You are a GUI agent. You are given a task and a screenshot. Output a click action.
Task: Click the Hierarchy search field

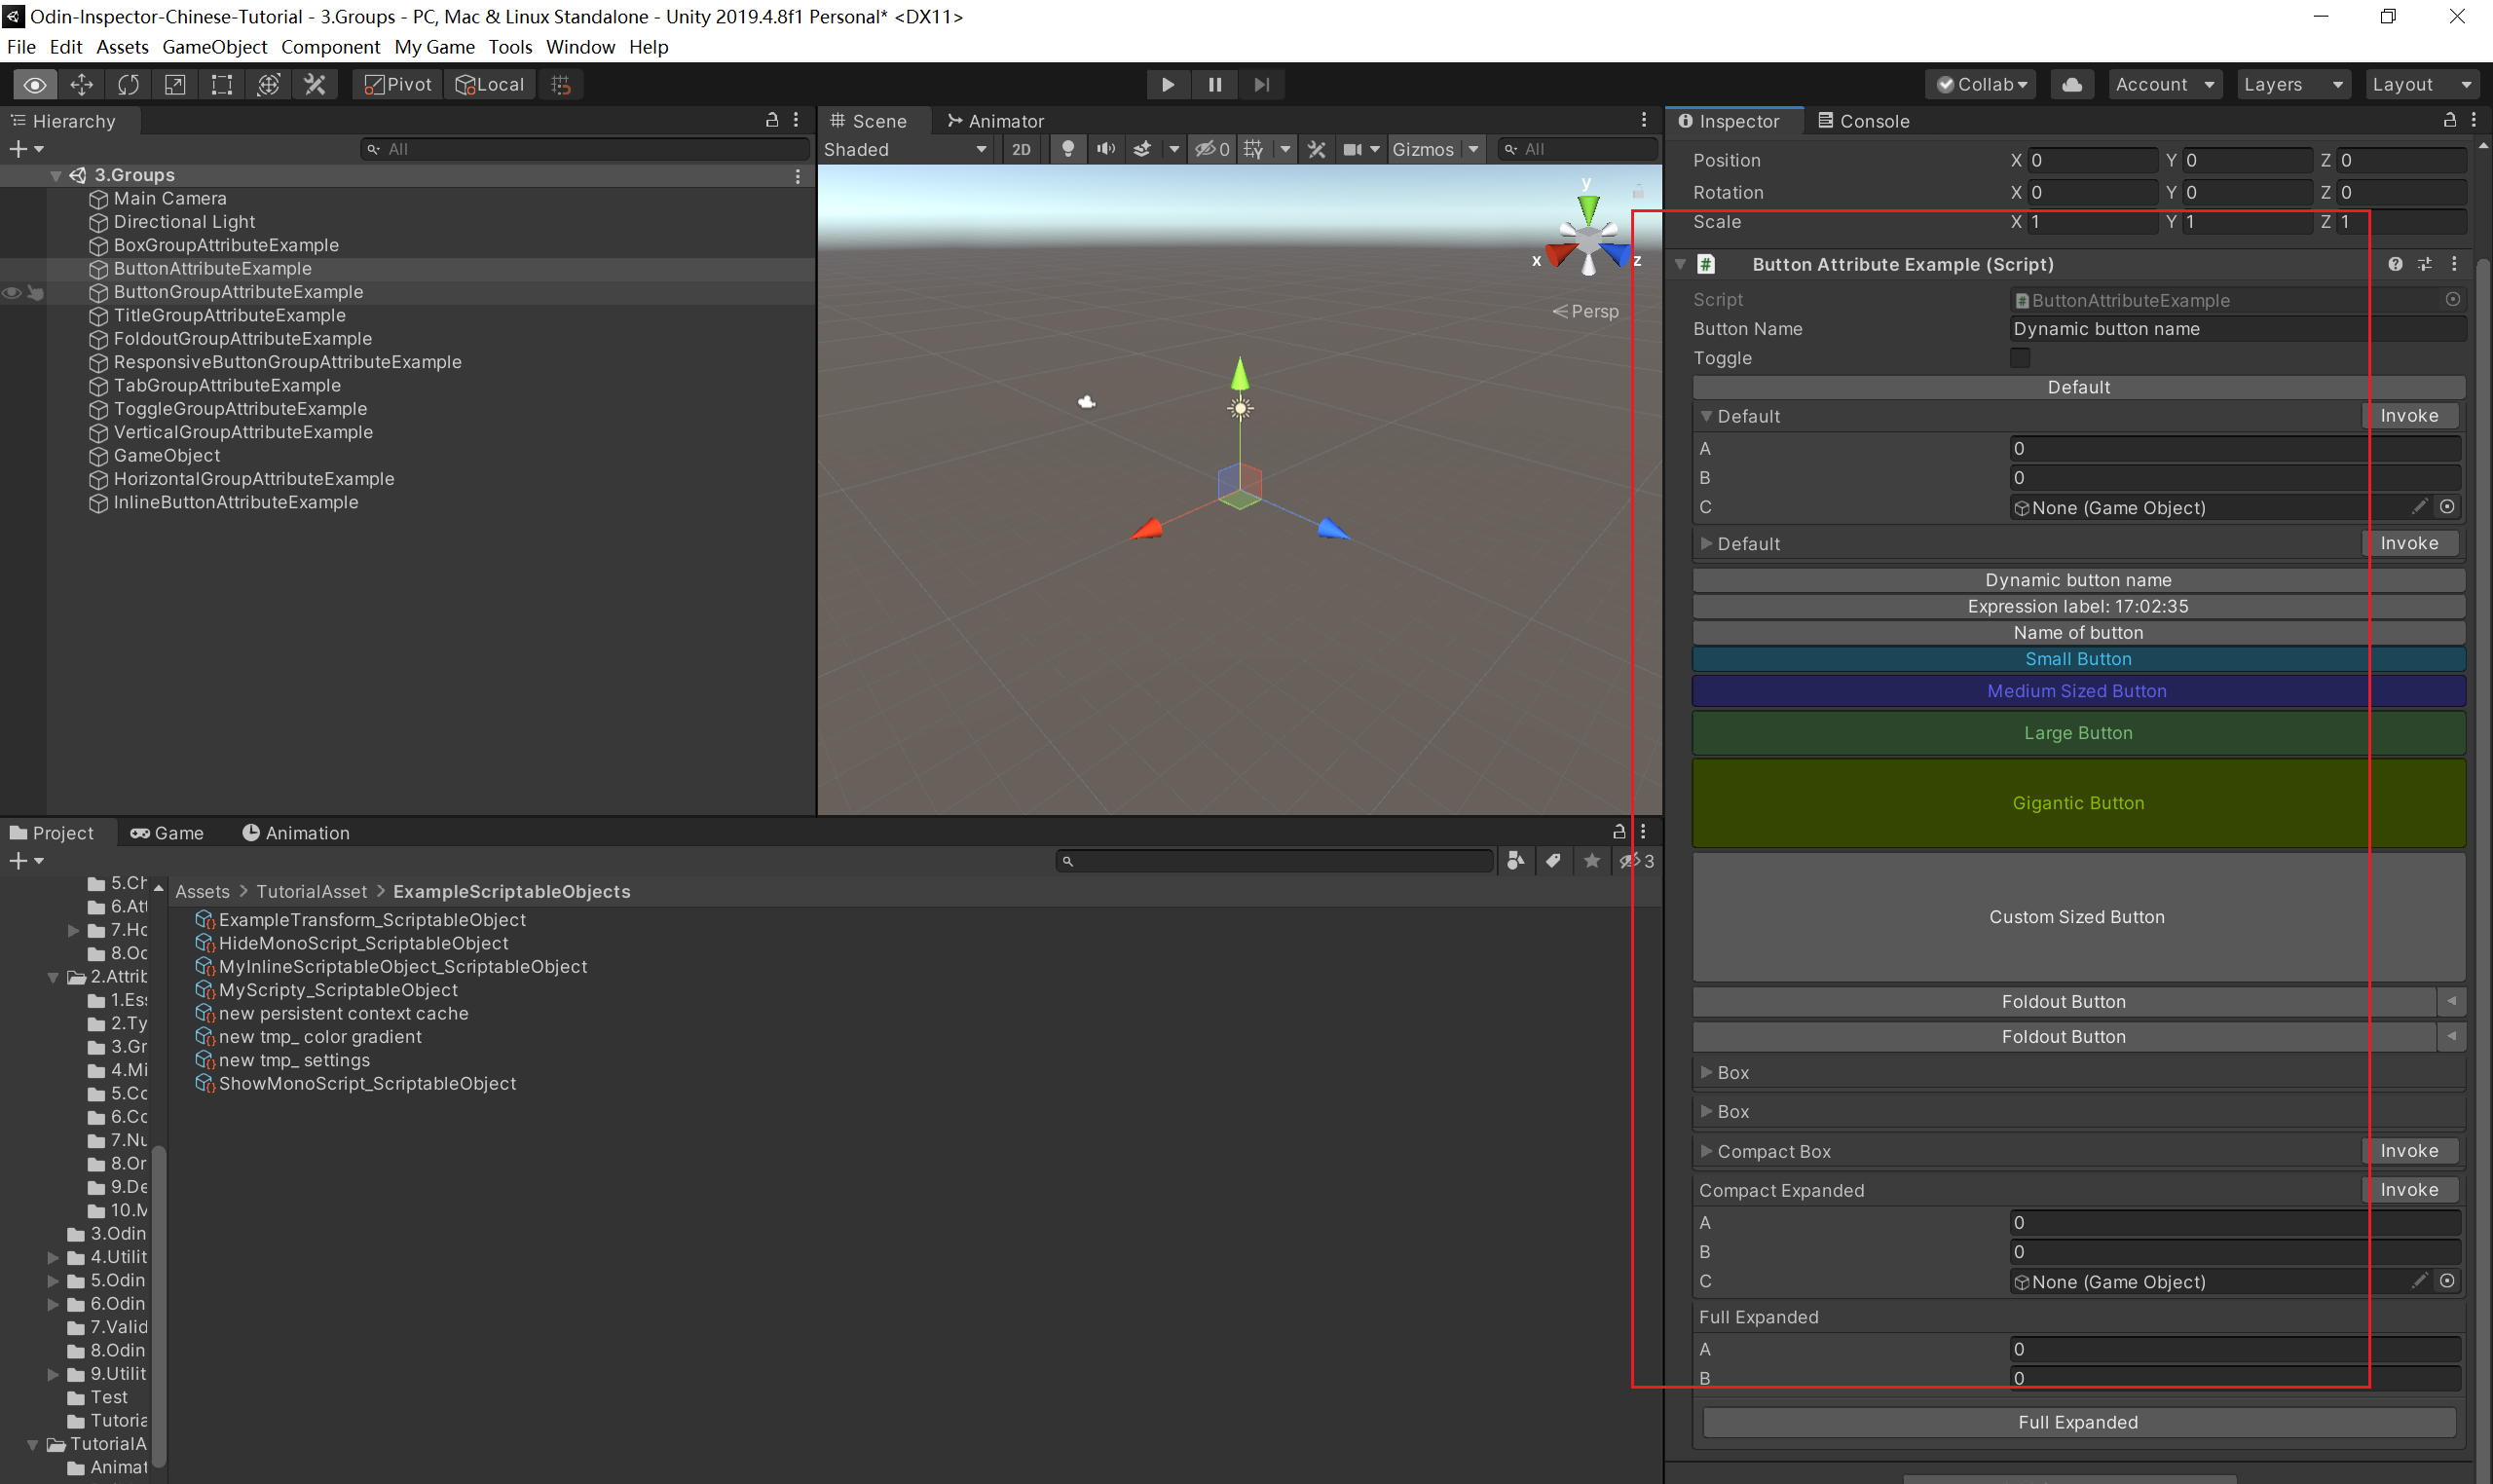pos(585,149)
